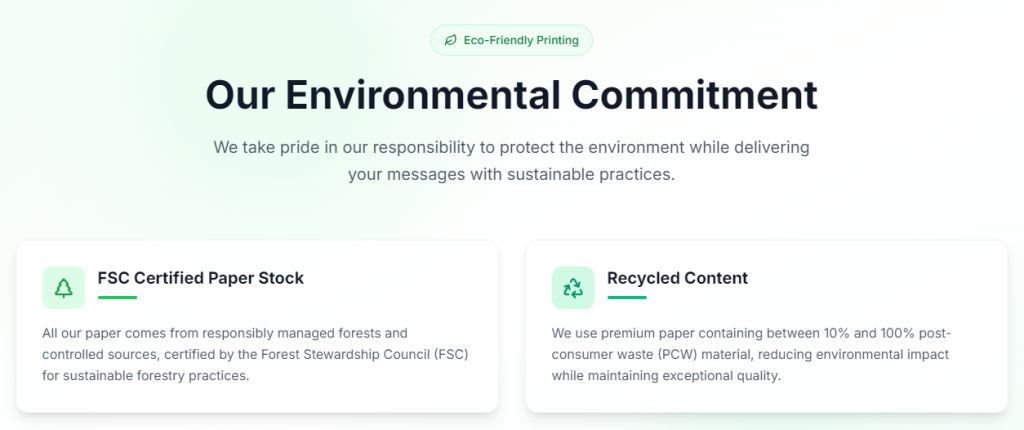Click "for sustainable forestry practices" line
This screenshot has width=1024, height=430.
145,376
